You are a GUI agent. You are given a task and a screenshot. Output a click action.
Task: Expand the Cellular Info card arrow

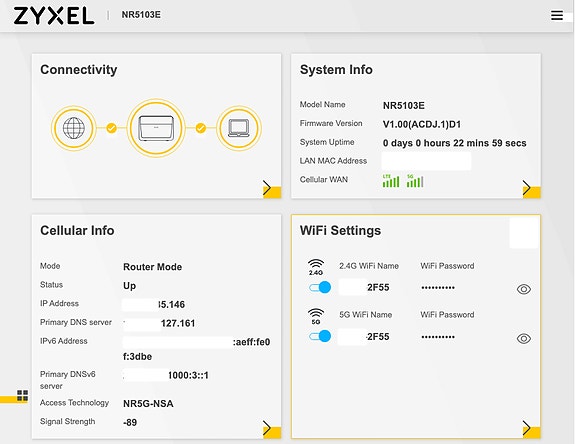(272, 429)
